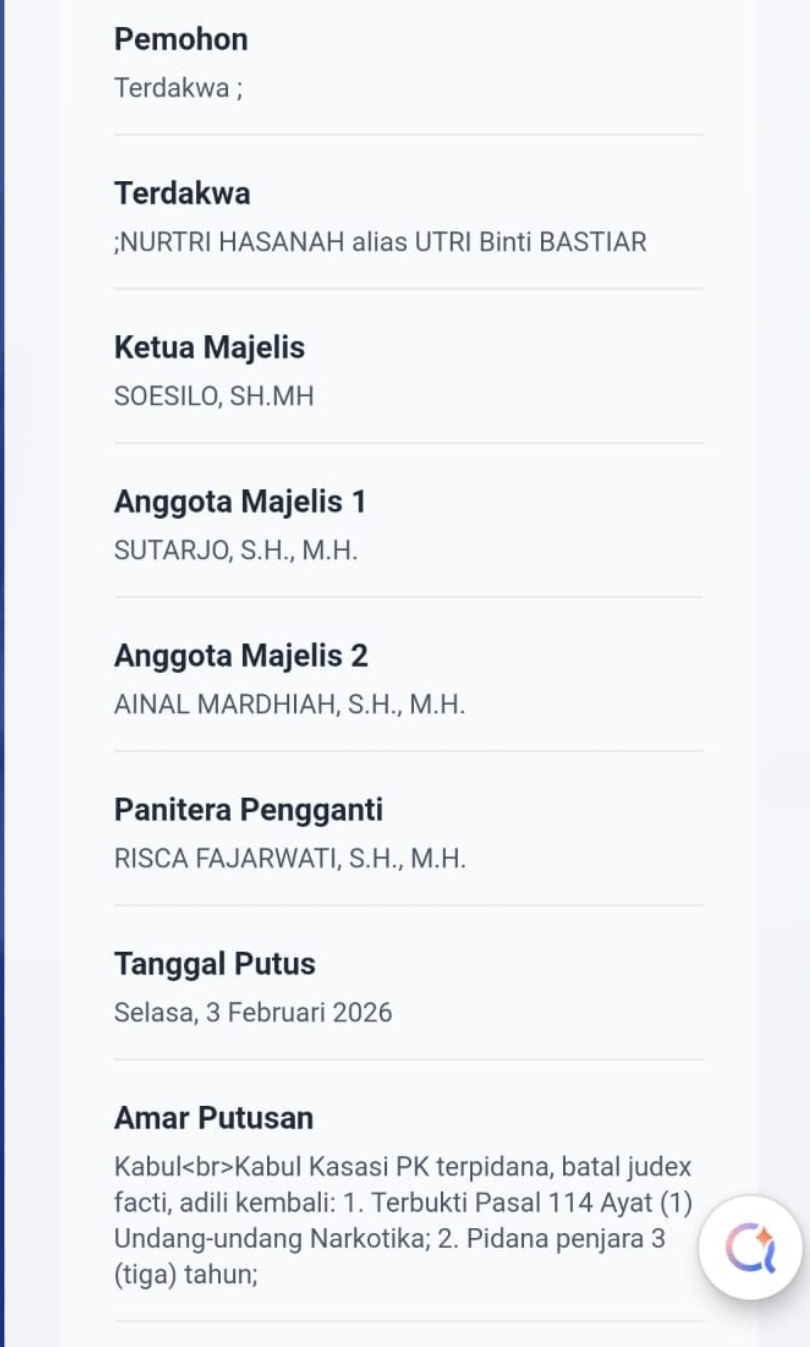Screen dimensions: 810x1347
Task: Click the 'Undang-undang Narkotika' text
Action: click(x=262, y=1239)
